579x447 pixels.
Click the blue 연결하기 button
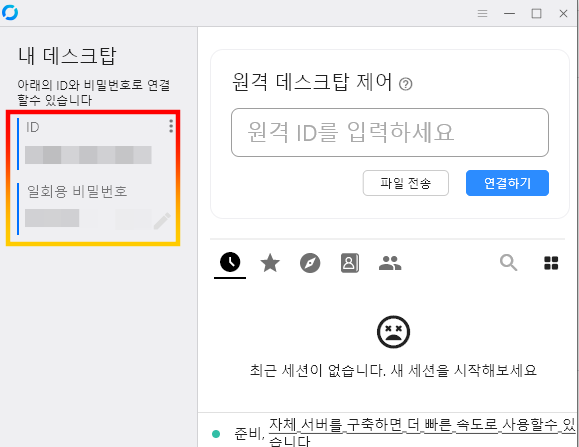(x=507, y=183)
